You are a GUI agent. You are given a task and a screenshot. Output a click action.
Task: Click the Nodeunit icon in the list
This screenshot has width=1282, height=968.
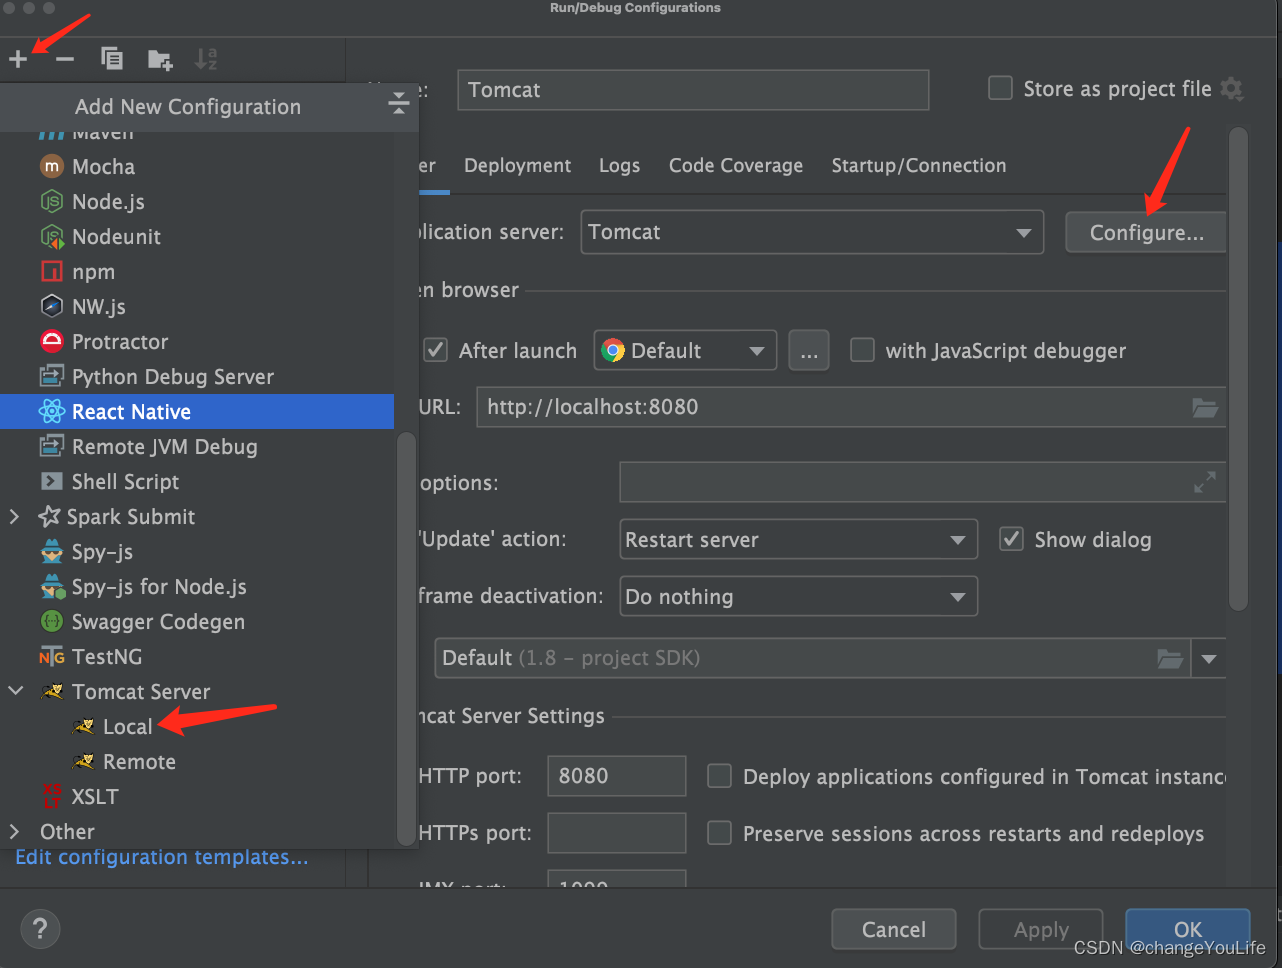51,236
